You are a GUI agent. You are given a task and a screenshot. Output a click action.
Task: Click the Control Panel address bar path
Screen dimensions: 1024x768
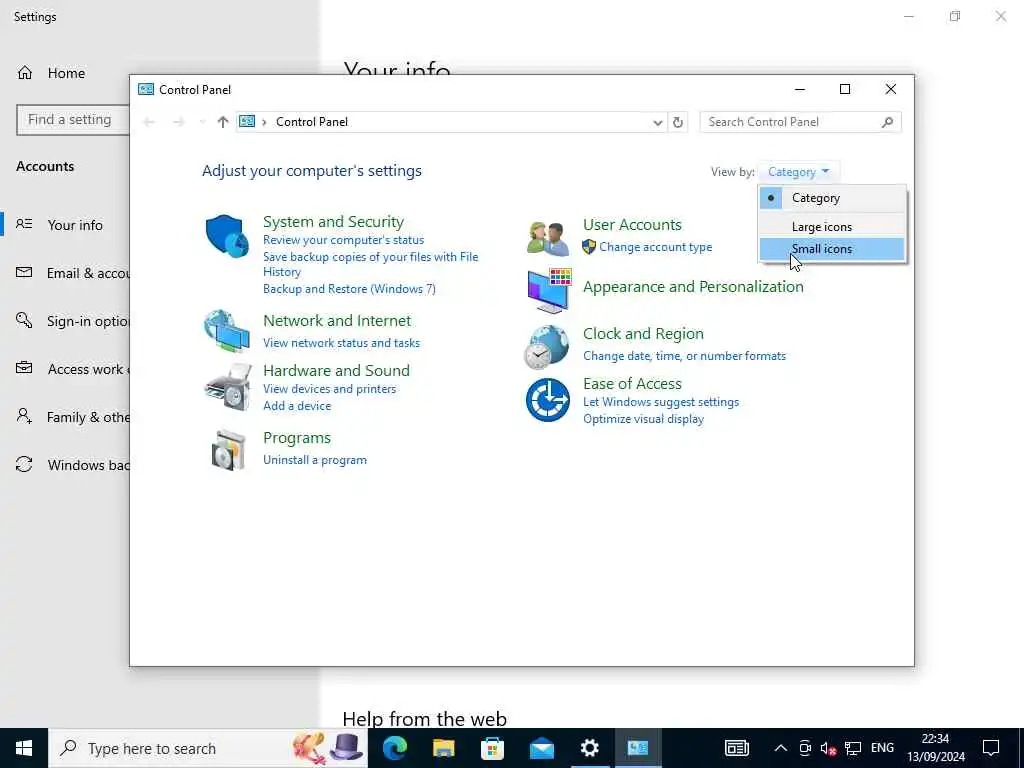(451, 122)
